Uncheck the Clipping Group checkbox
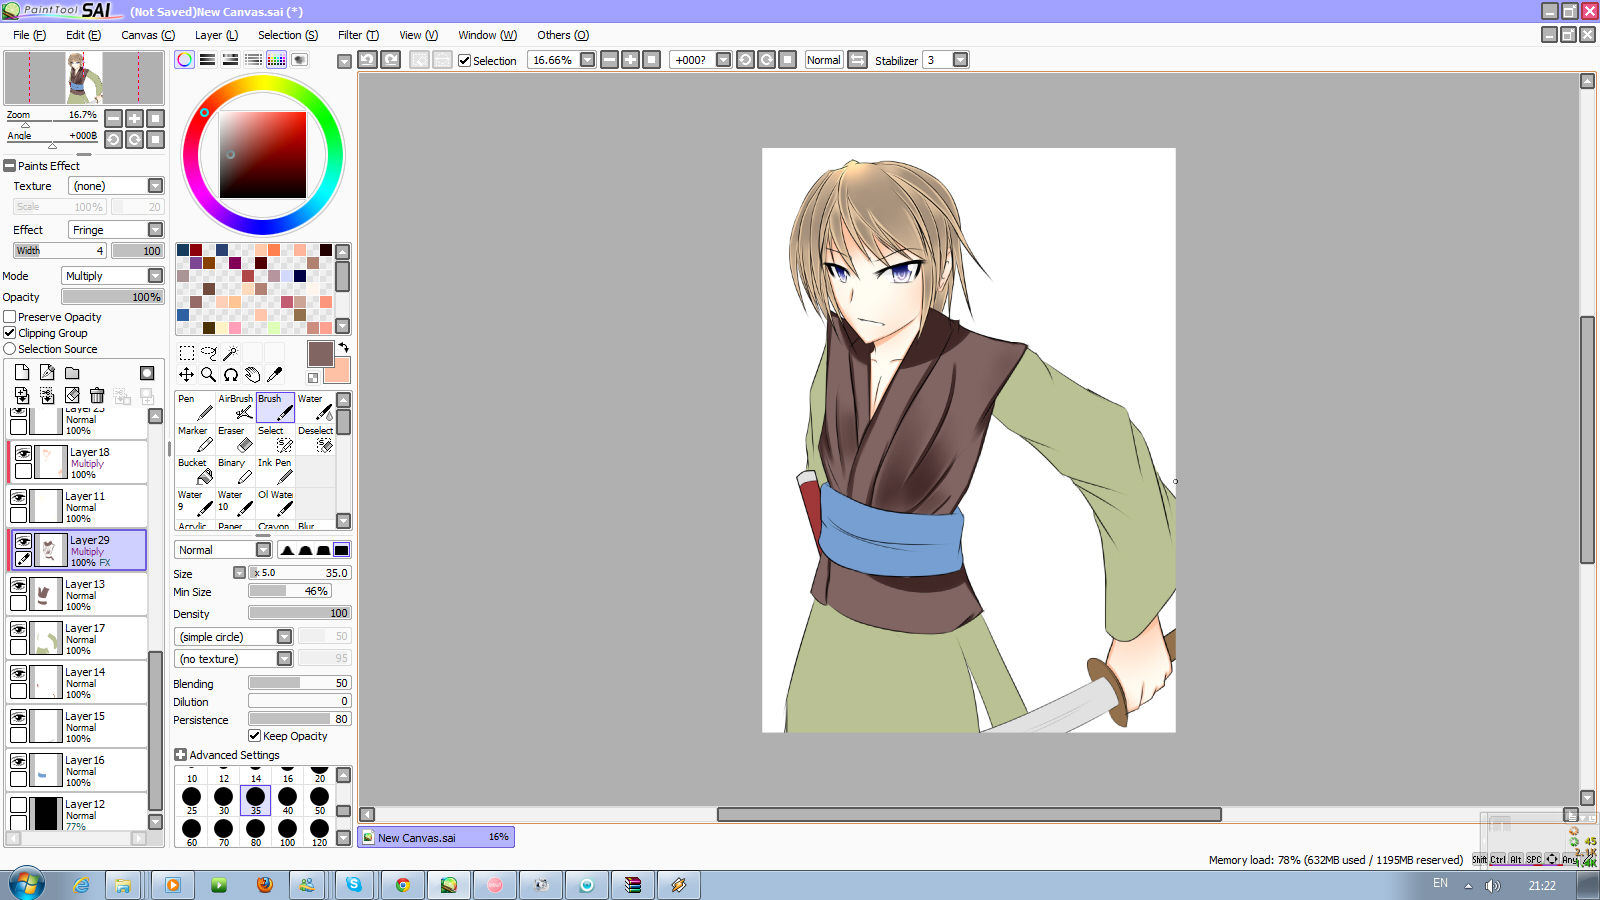 (10, 333)
